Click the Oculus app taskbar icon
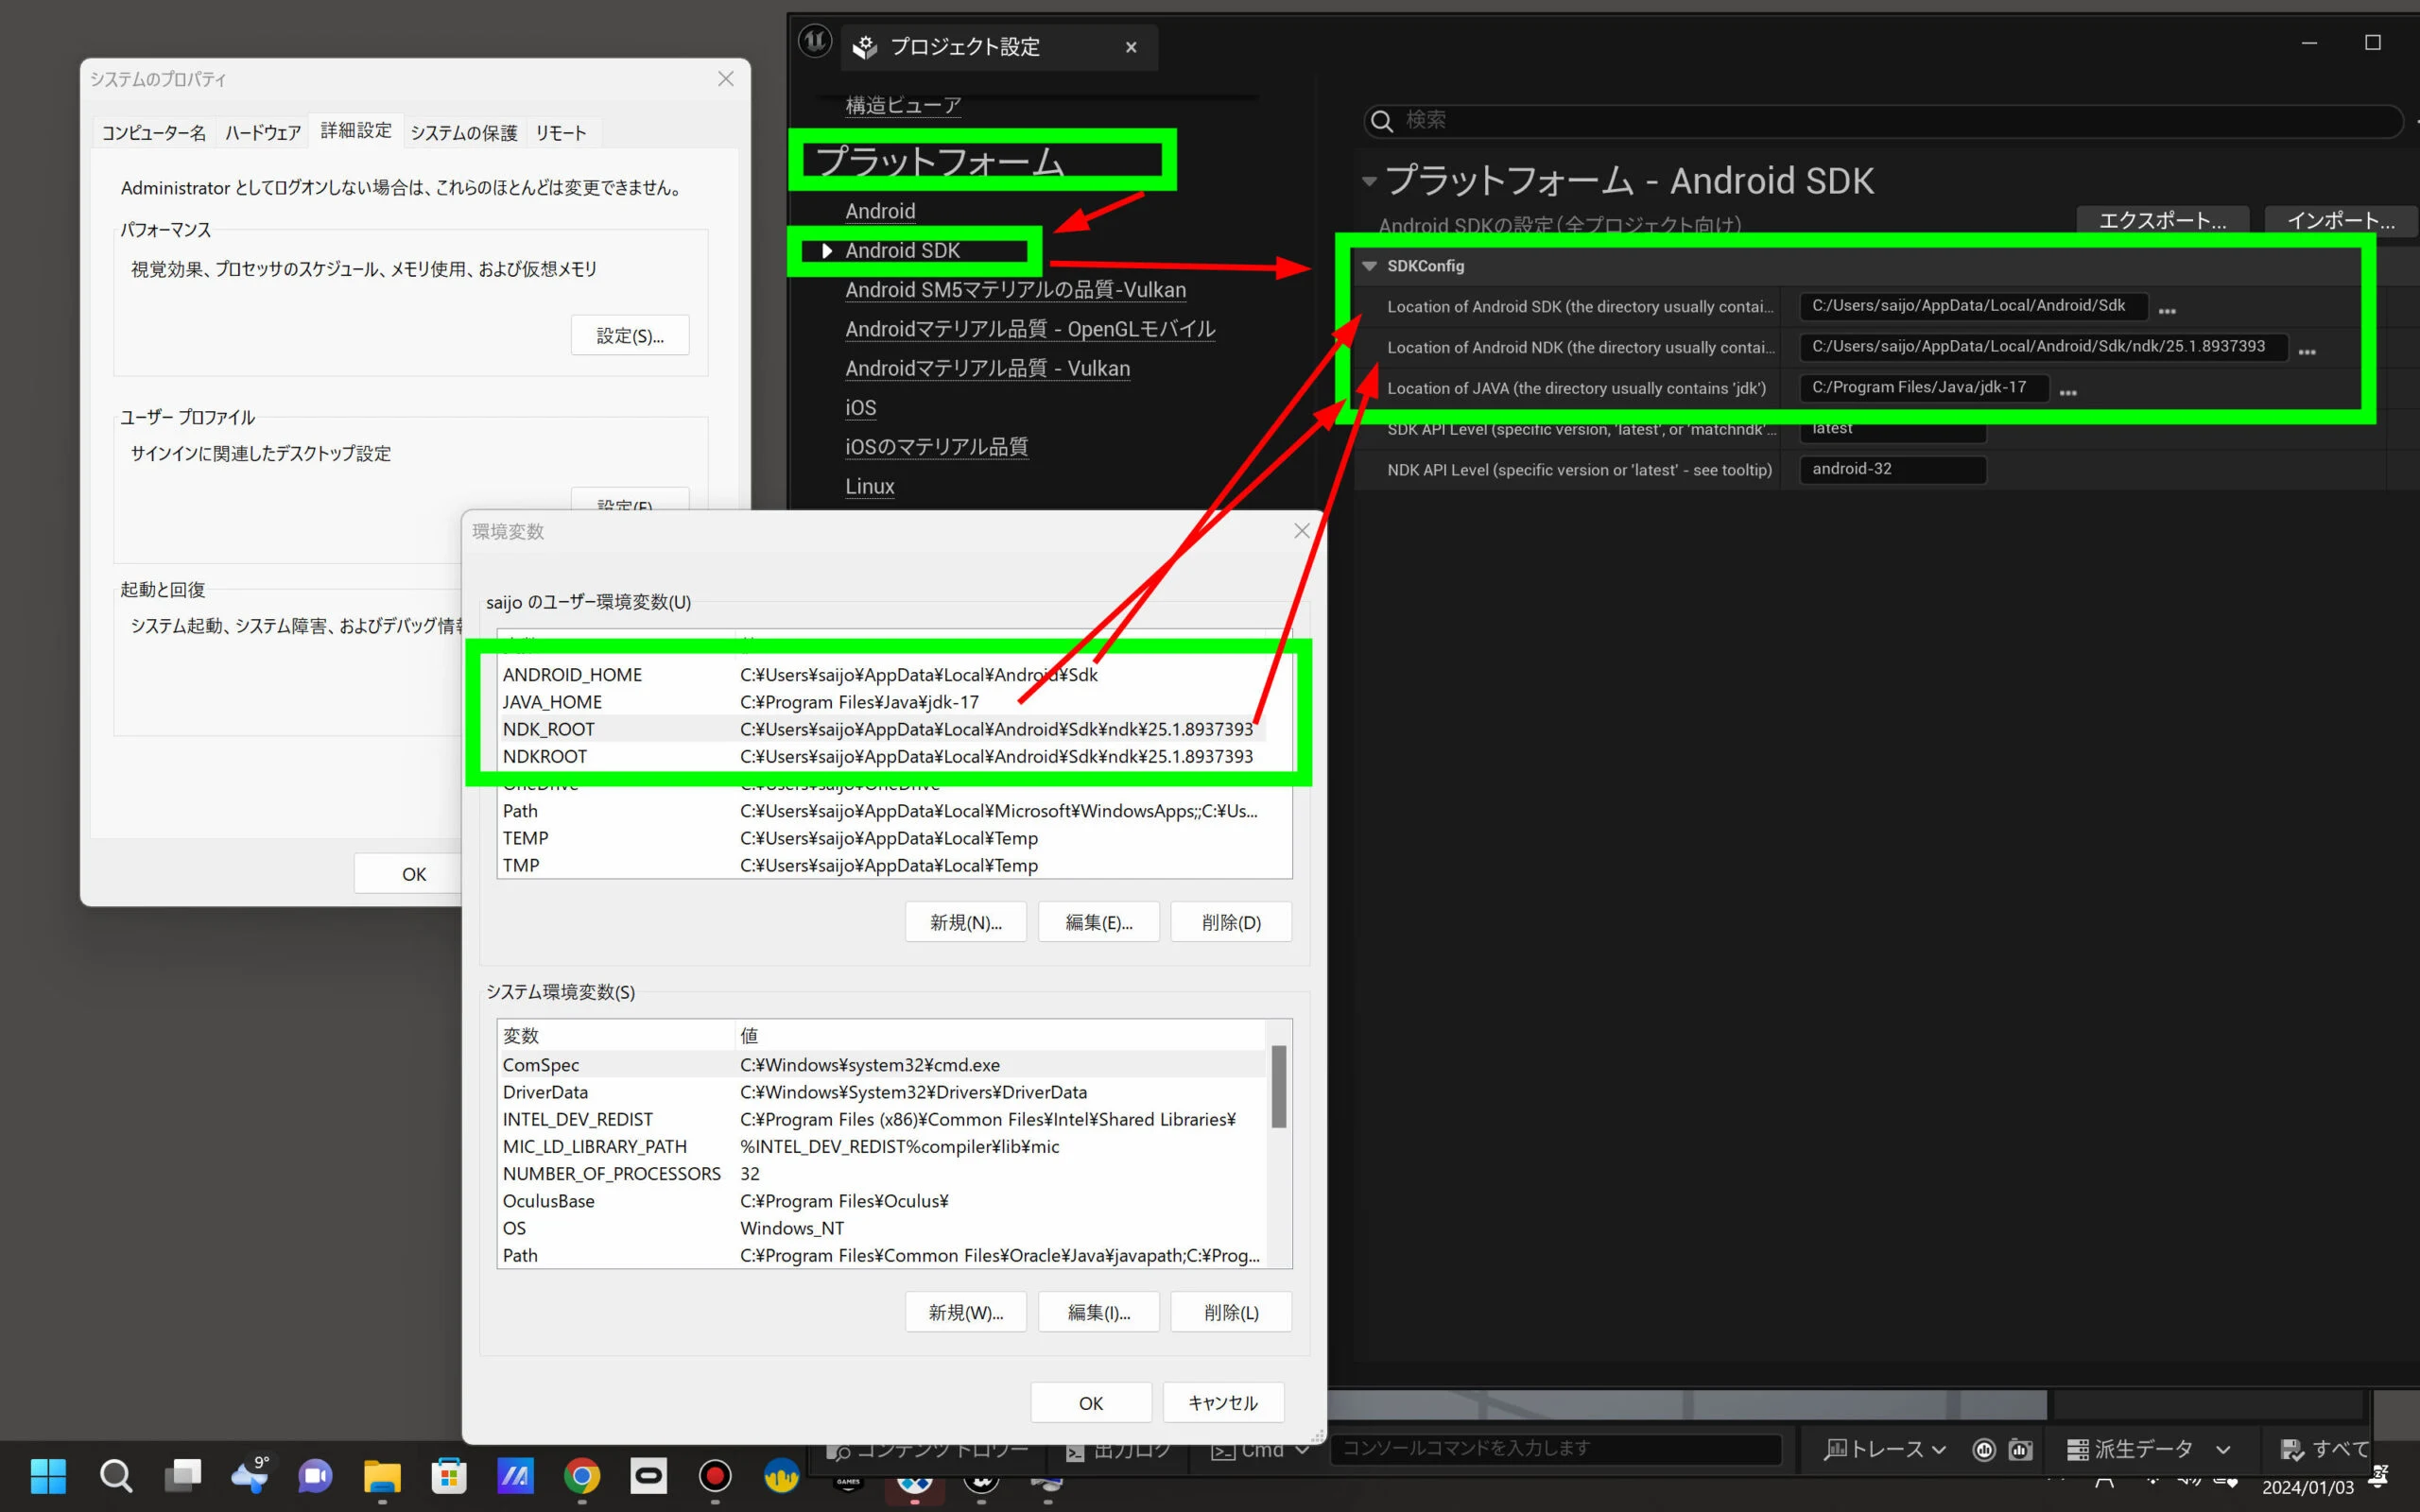 point(648,1476)
